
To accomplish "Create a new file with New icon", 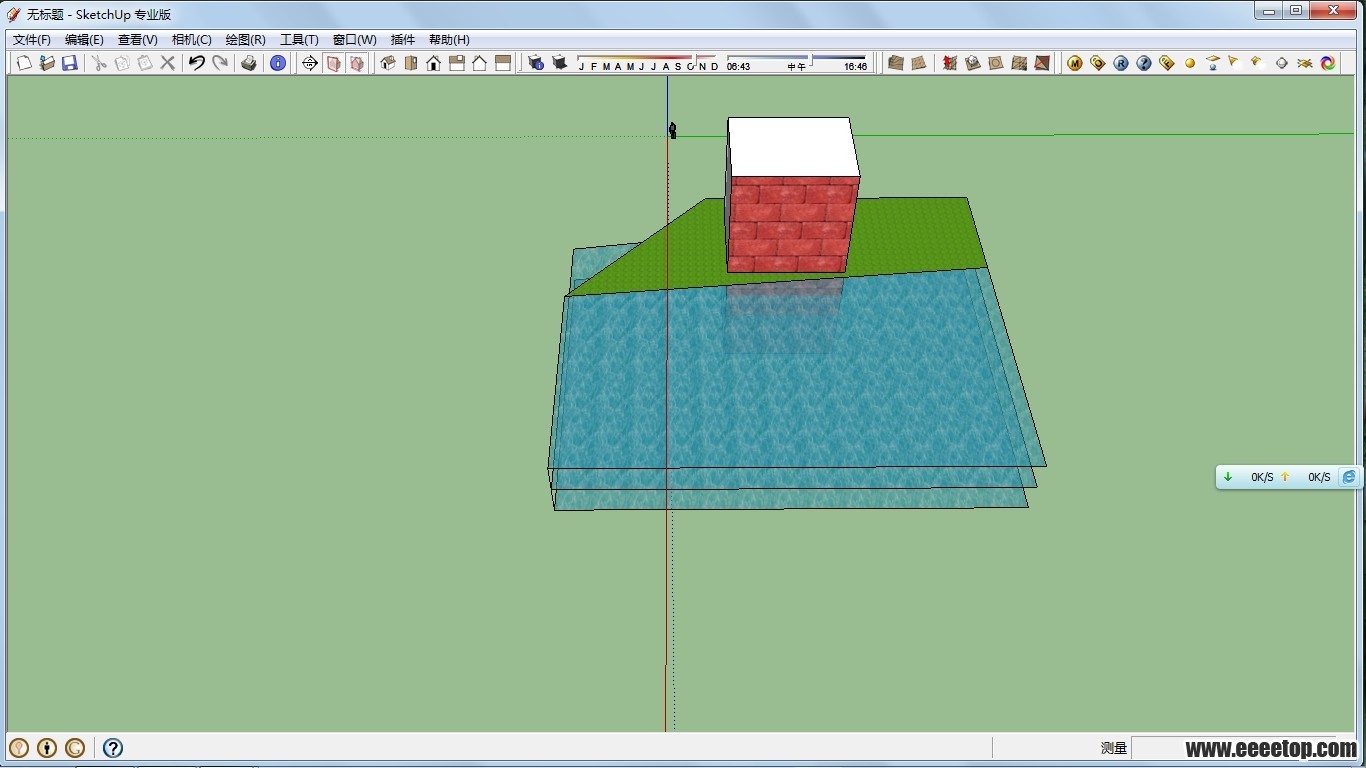I will tap(24, 63).
